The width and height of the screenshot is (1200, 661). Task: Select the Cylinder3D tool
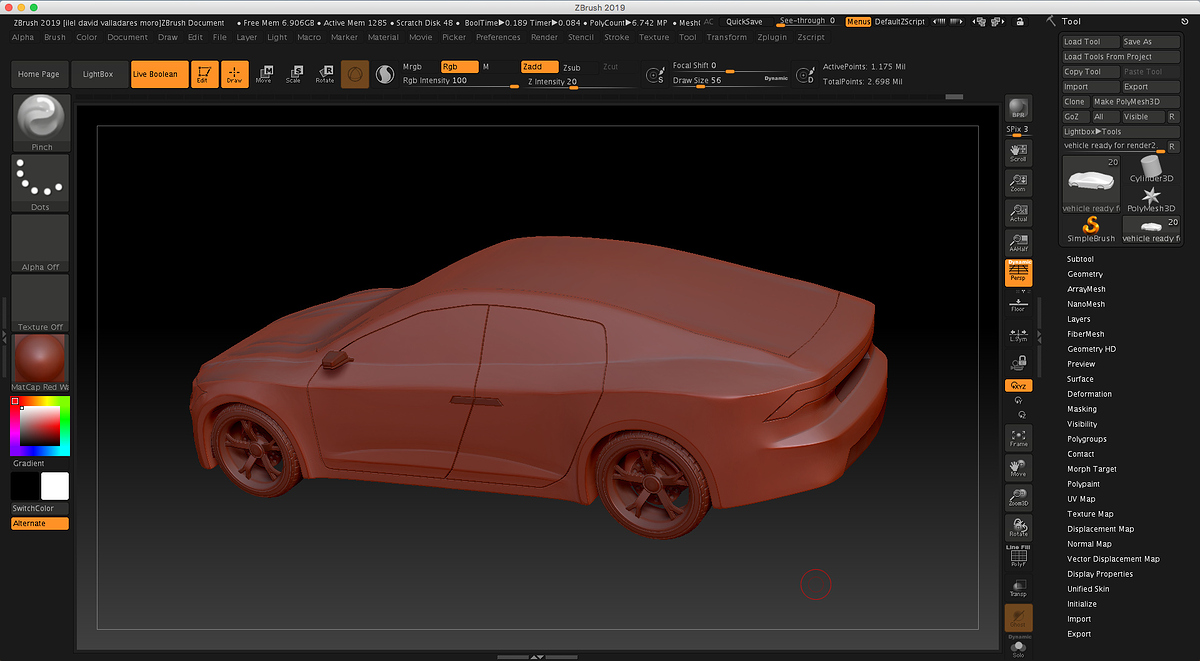pos(1149,169)
